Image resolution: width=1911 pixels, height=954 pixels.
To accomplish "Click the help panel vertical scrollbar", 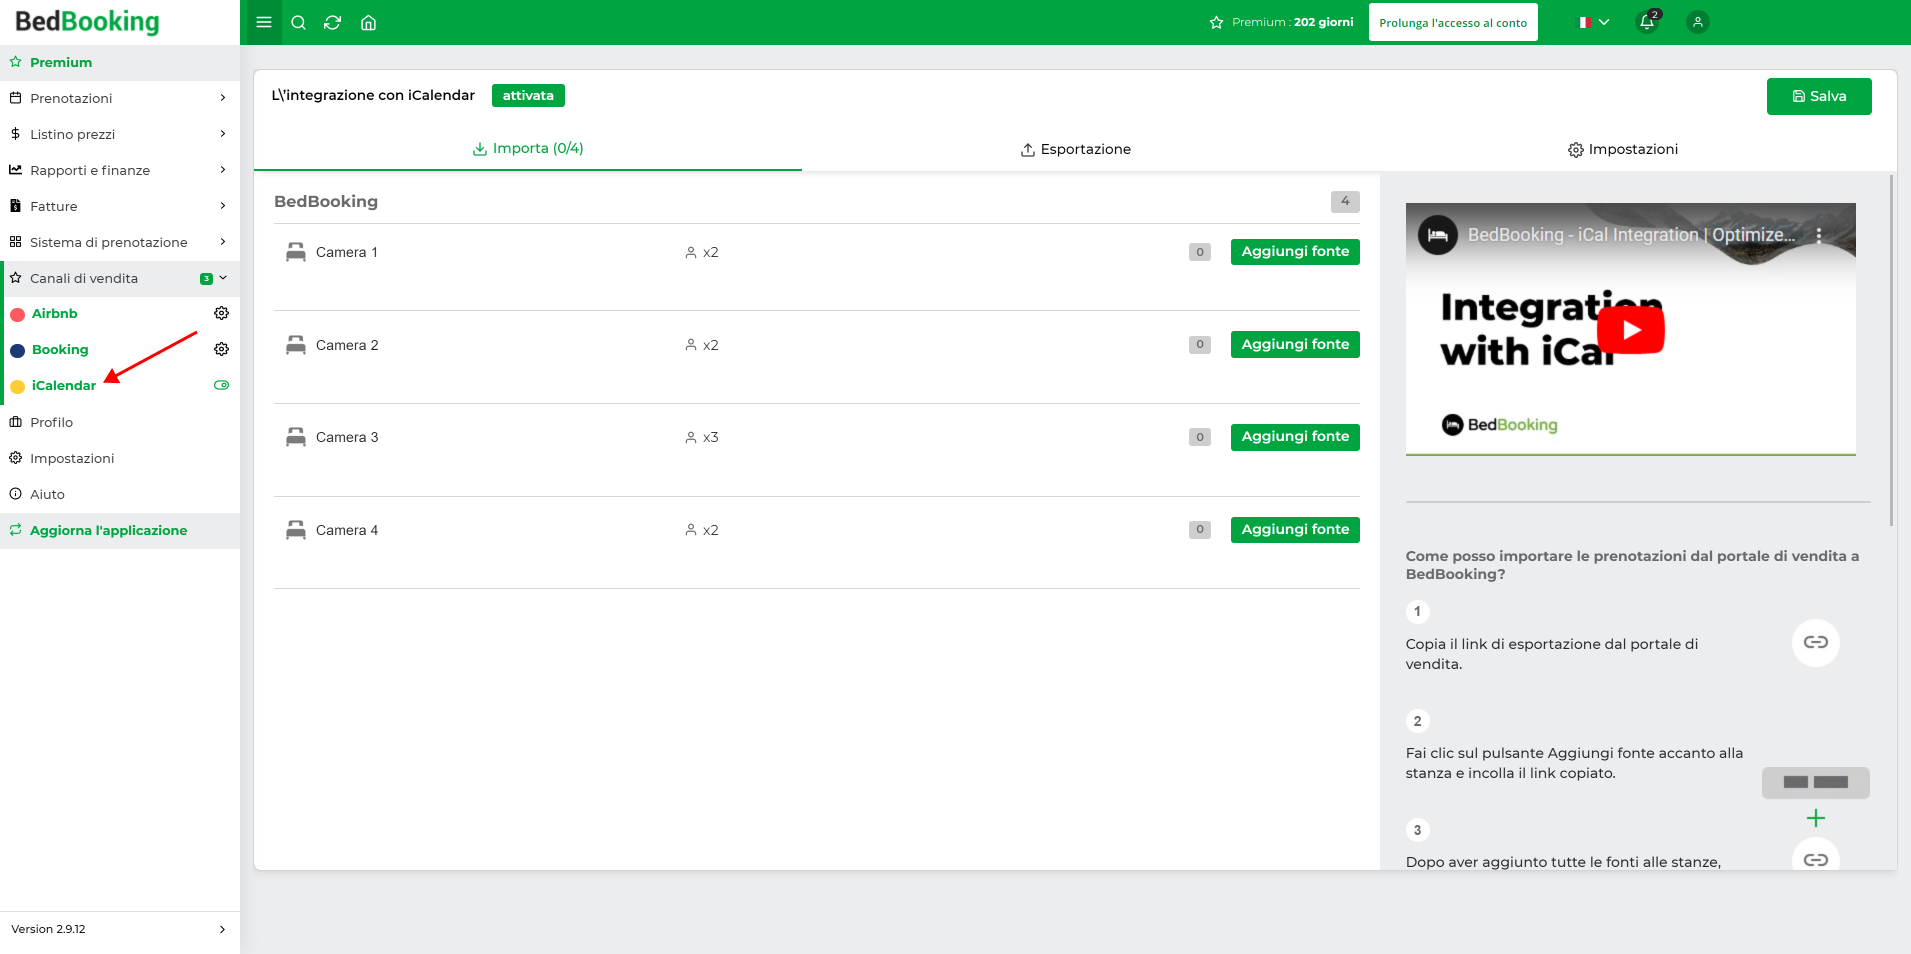I will 1891,350.
